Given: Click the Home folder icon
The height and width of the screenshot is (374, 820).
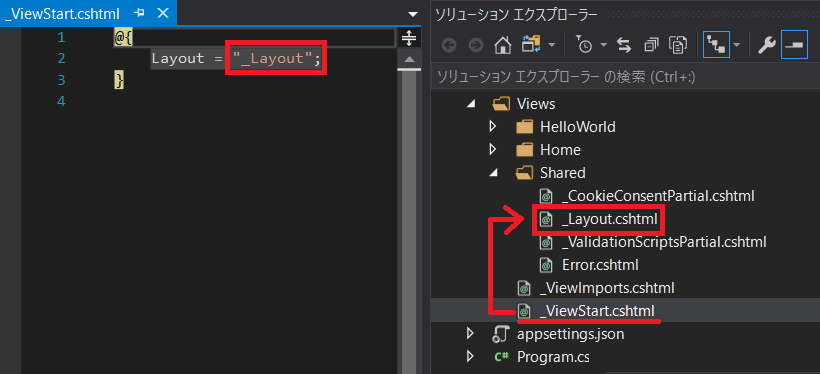Looking at the screenshot, I should [524, 150].
